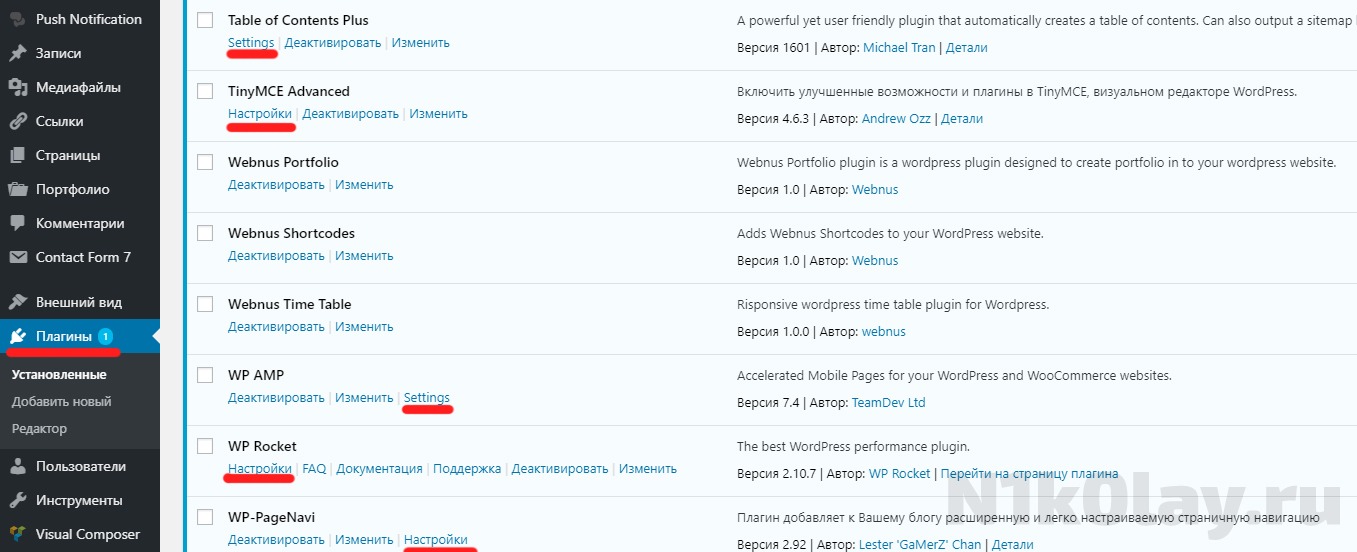The width and height of the screenshot is (1357, 552).
Task: Open Settings for Table of Contents Plus
Action: point(251,43)
